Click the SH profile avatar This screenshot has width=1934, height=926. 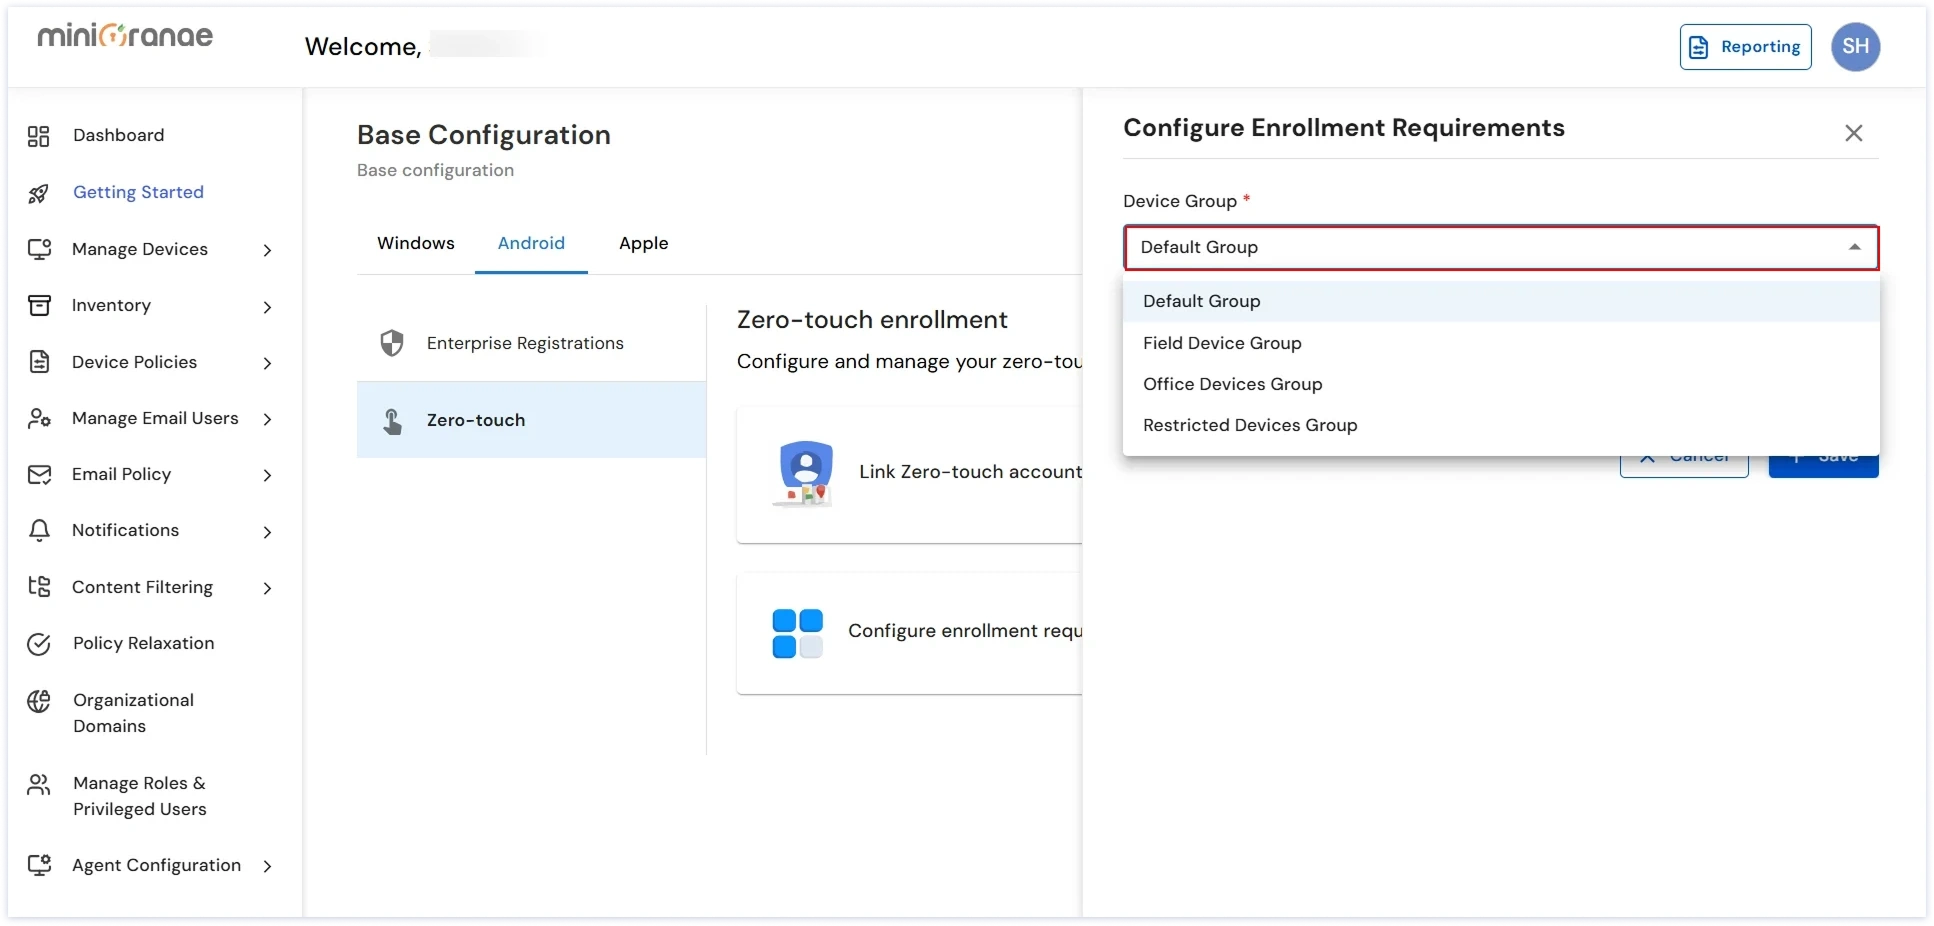(x=1856, y=47)
